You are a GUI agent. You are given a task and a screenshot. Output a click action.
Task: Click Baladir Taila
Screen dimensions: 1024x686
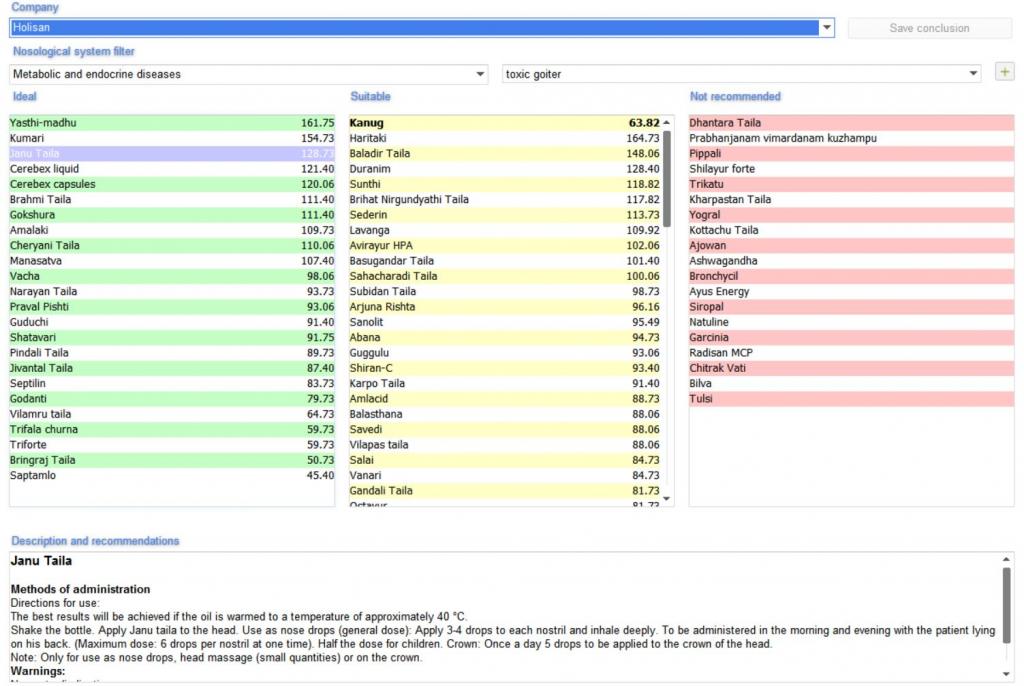point(505,154)
